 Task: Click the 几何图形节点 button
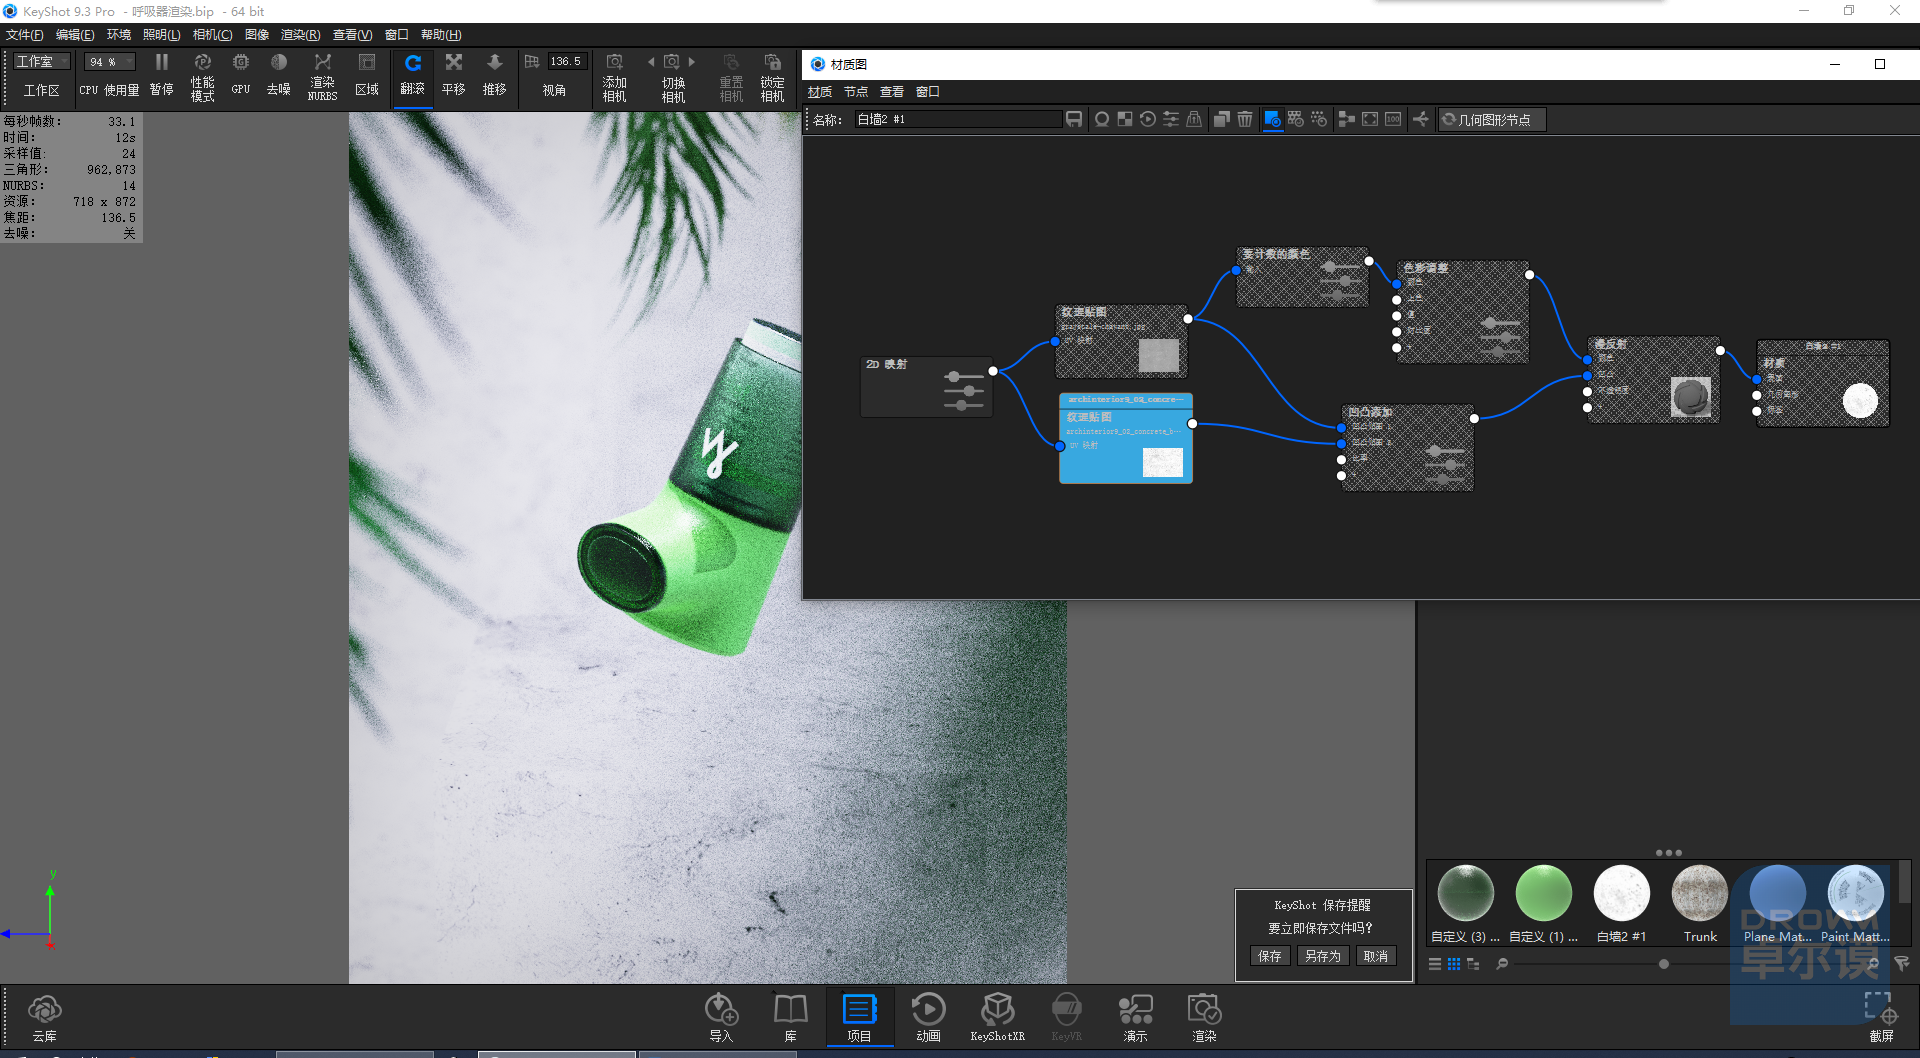click(x=1492, y=120)
